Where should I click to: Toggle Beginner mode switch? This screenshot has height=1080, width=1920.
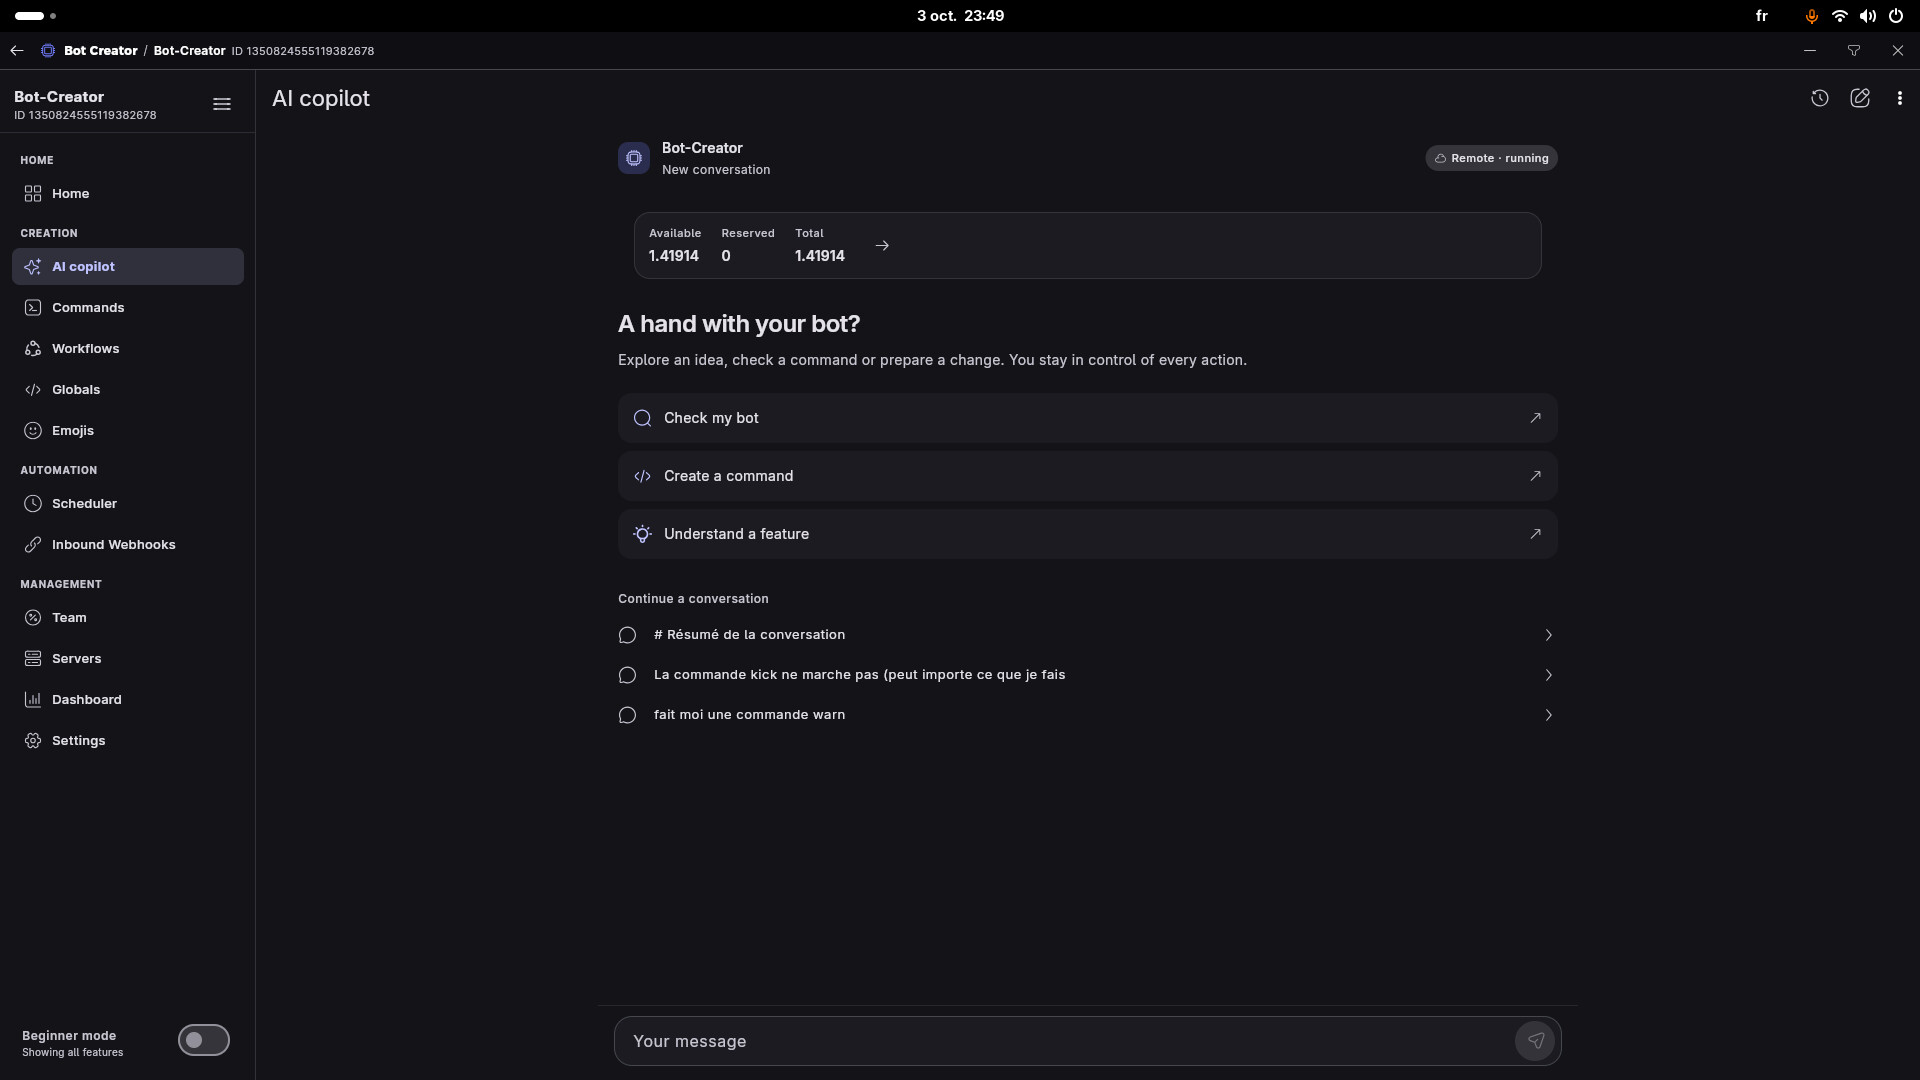(204, 1040)
